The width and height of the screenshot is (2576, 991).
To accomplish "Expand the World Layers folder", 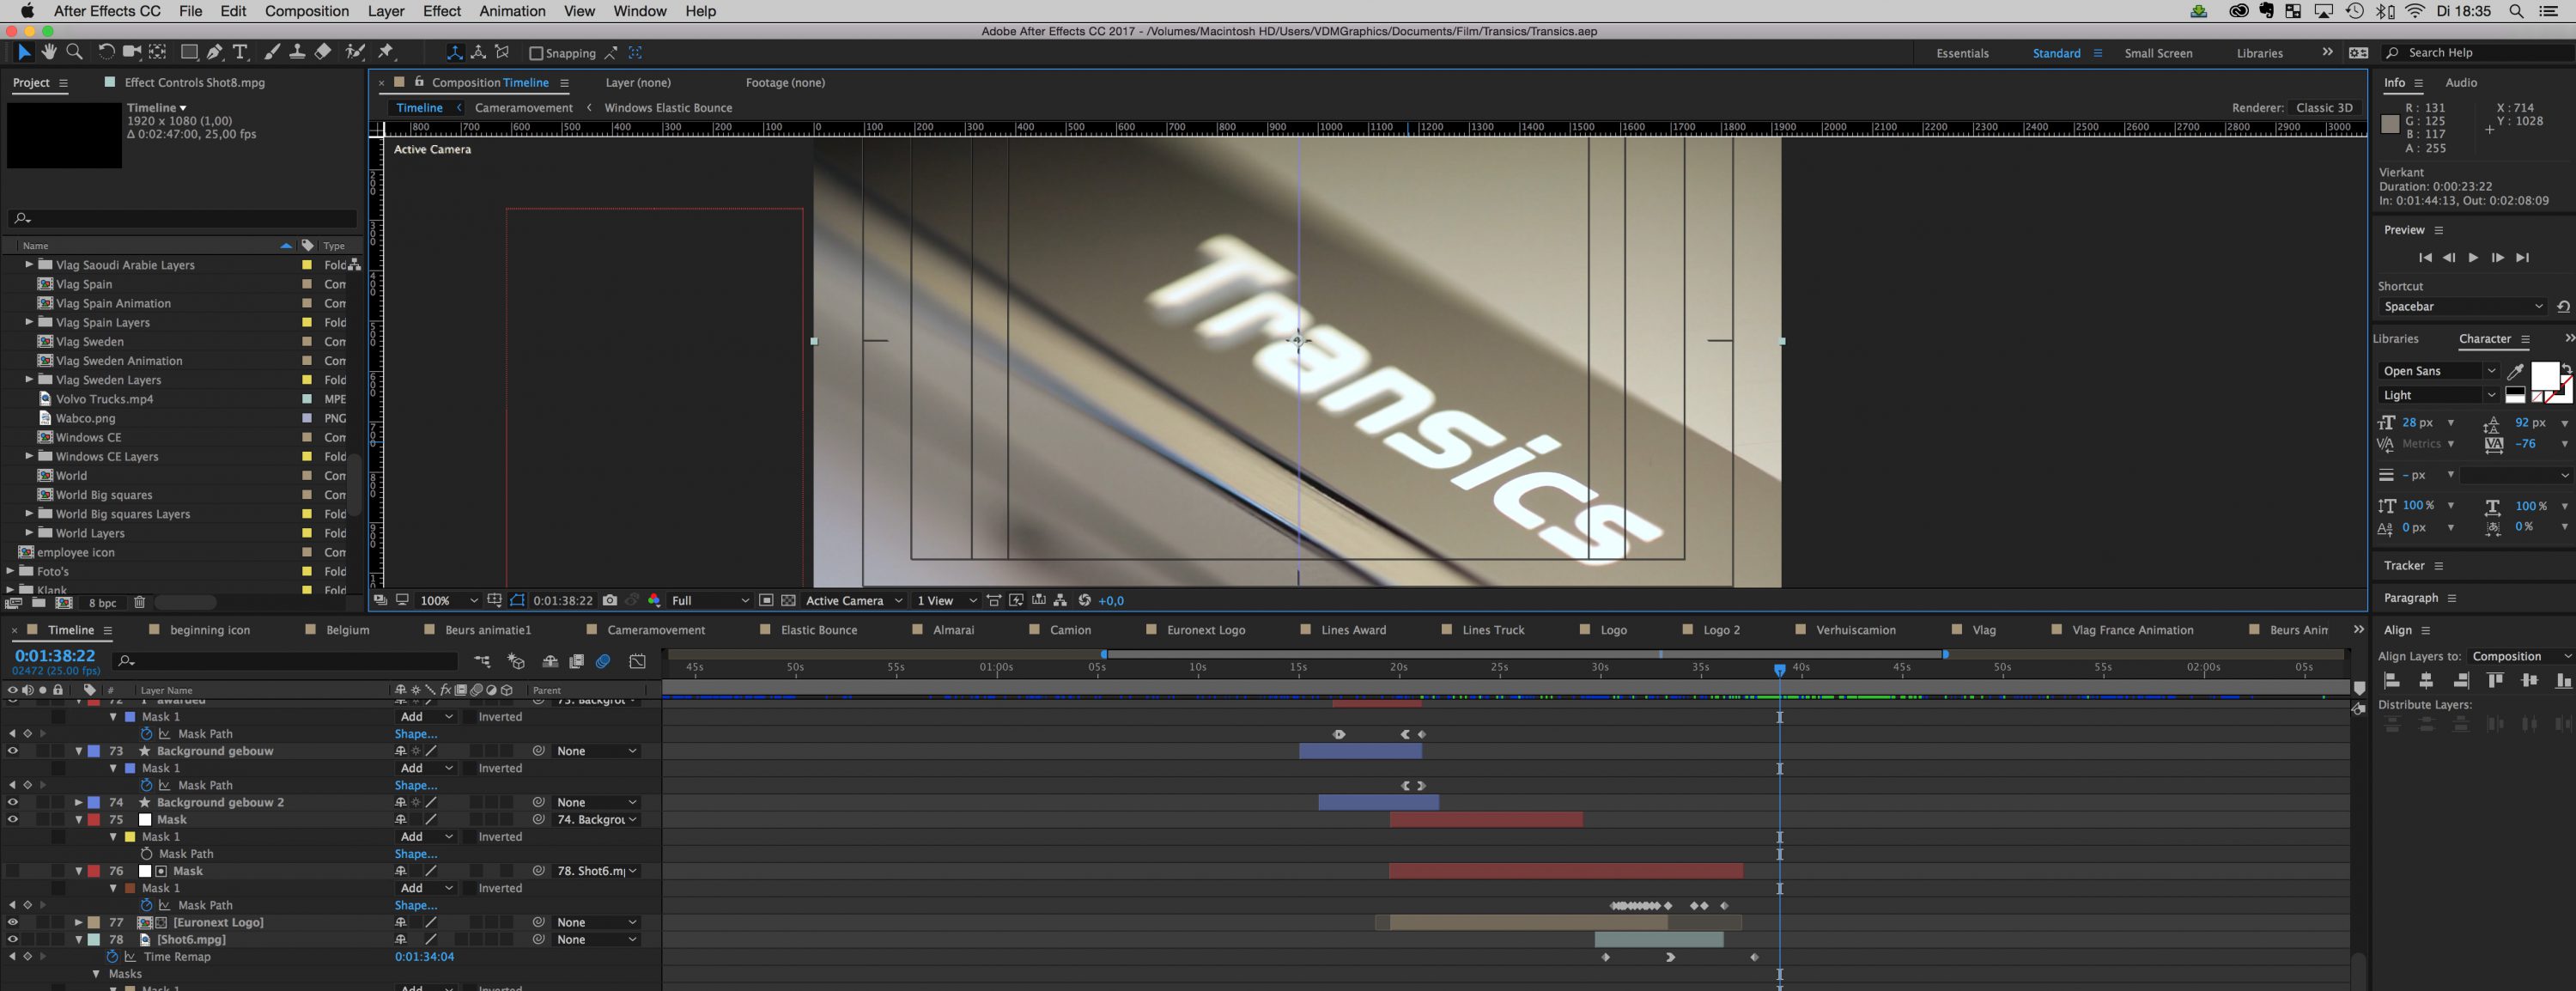I will [29, 533].
